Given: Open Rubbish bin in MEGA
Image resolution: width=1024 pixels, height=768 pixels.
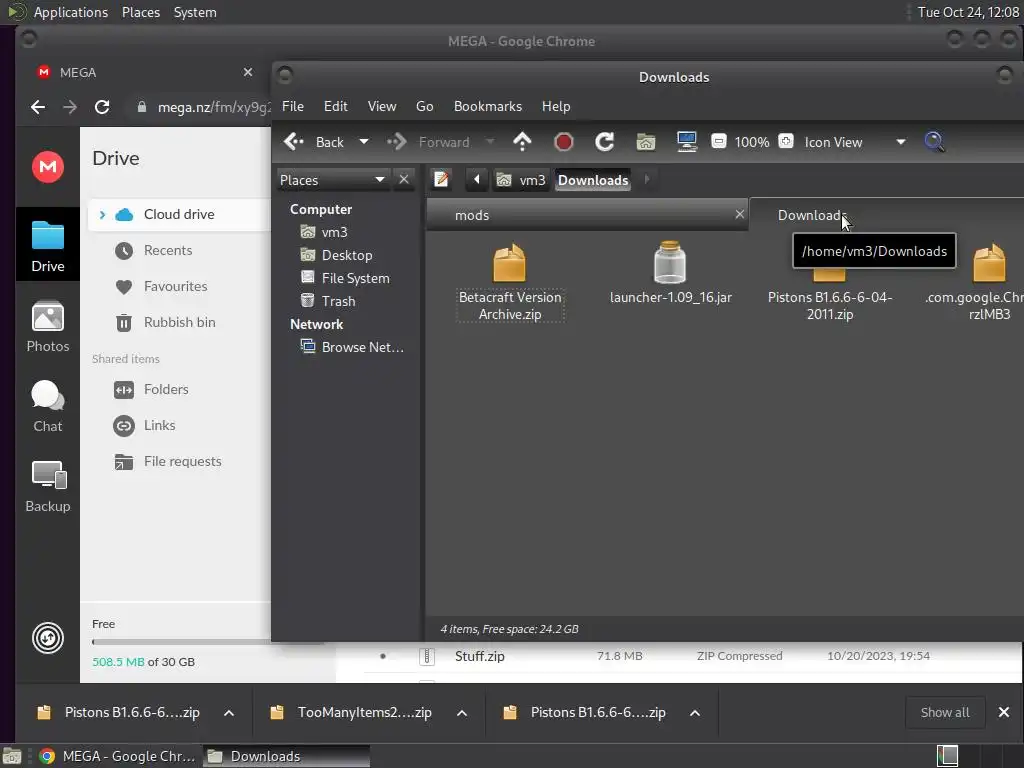Looking at the screenshot, I should click(165, 322).
